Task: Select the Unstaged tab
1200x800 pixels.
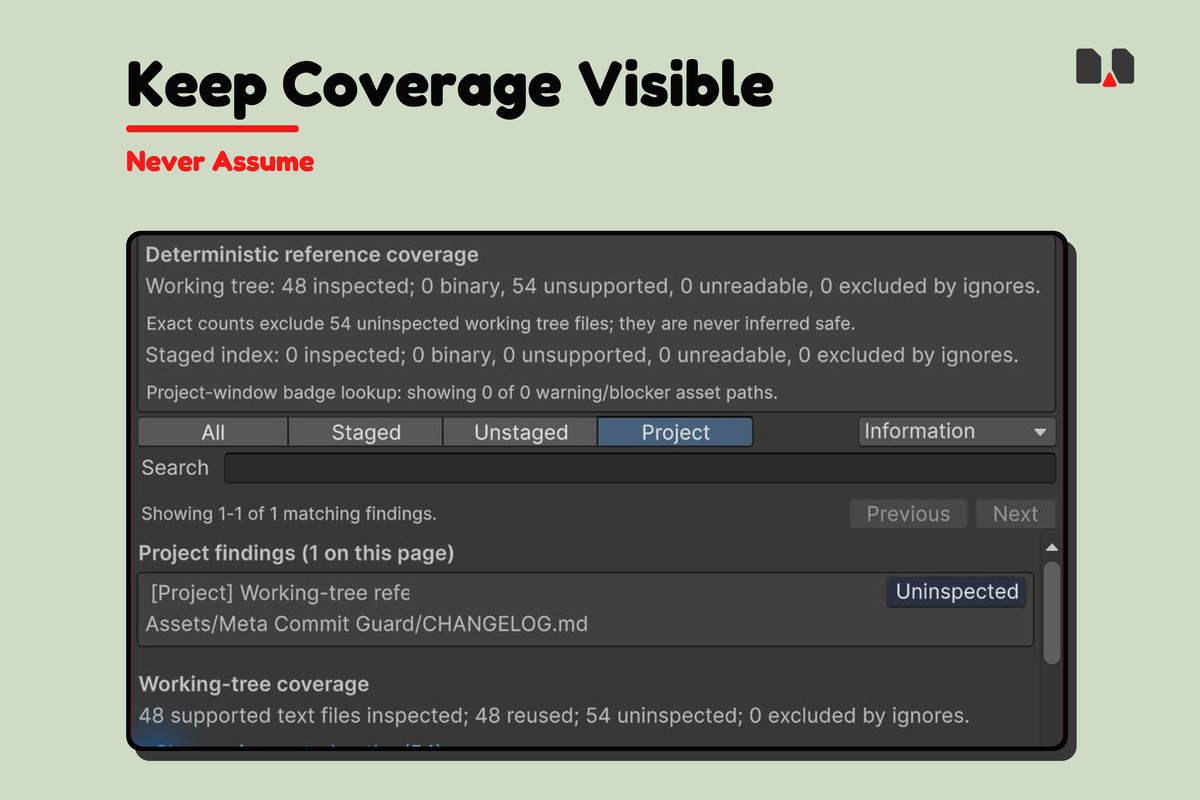Action: (521, 432)
